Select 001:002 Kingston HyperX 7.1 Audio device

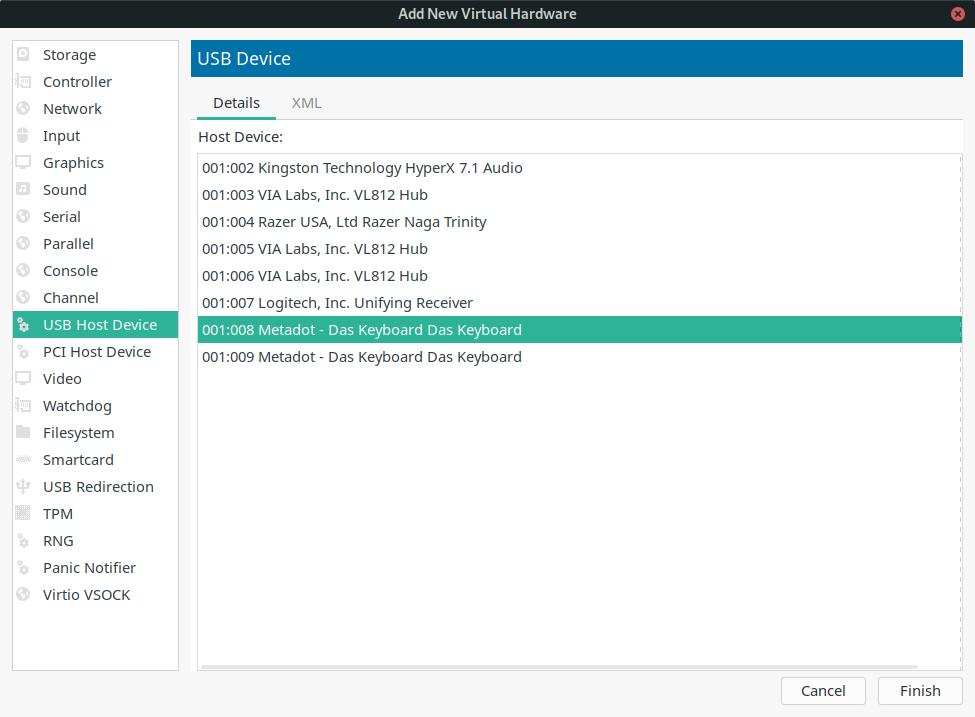580,168
